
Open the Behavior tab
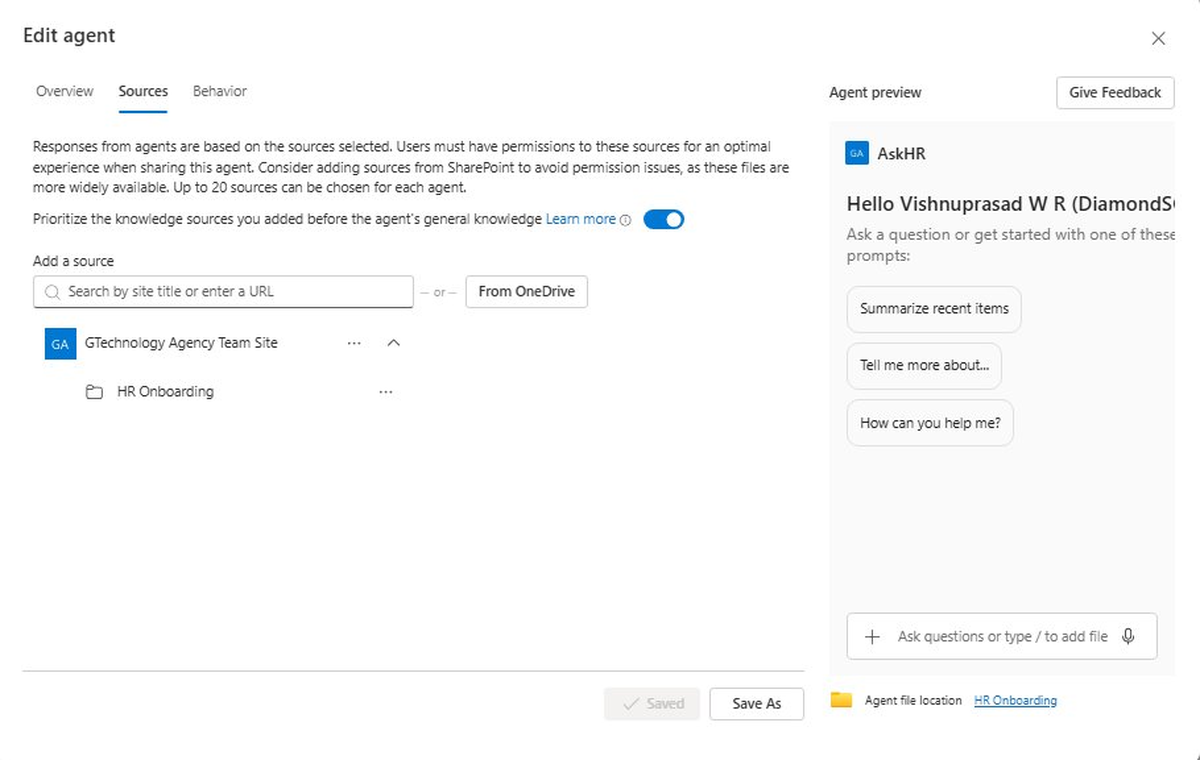[x=219, y=91]
